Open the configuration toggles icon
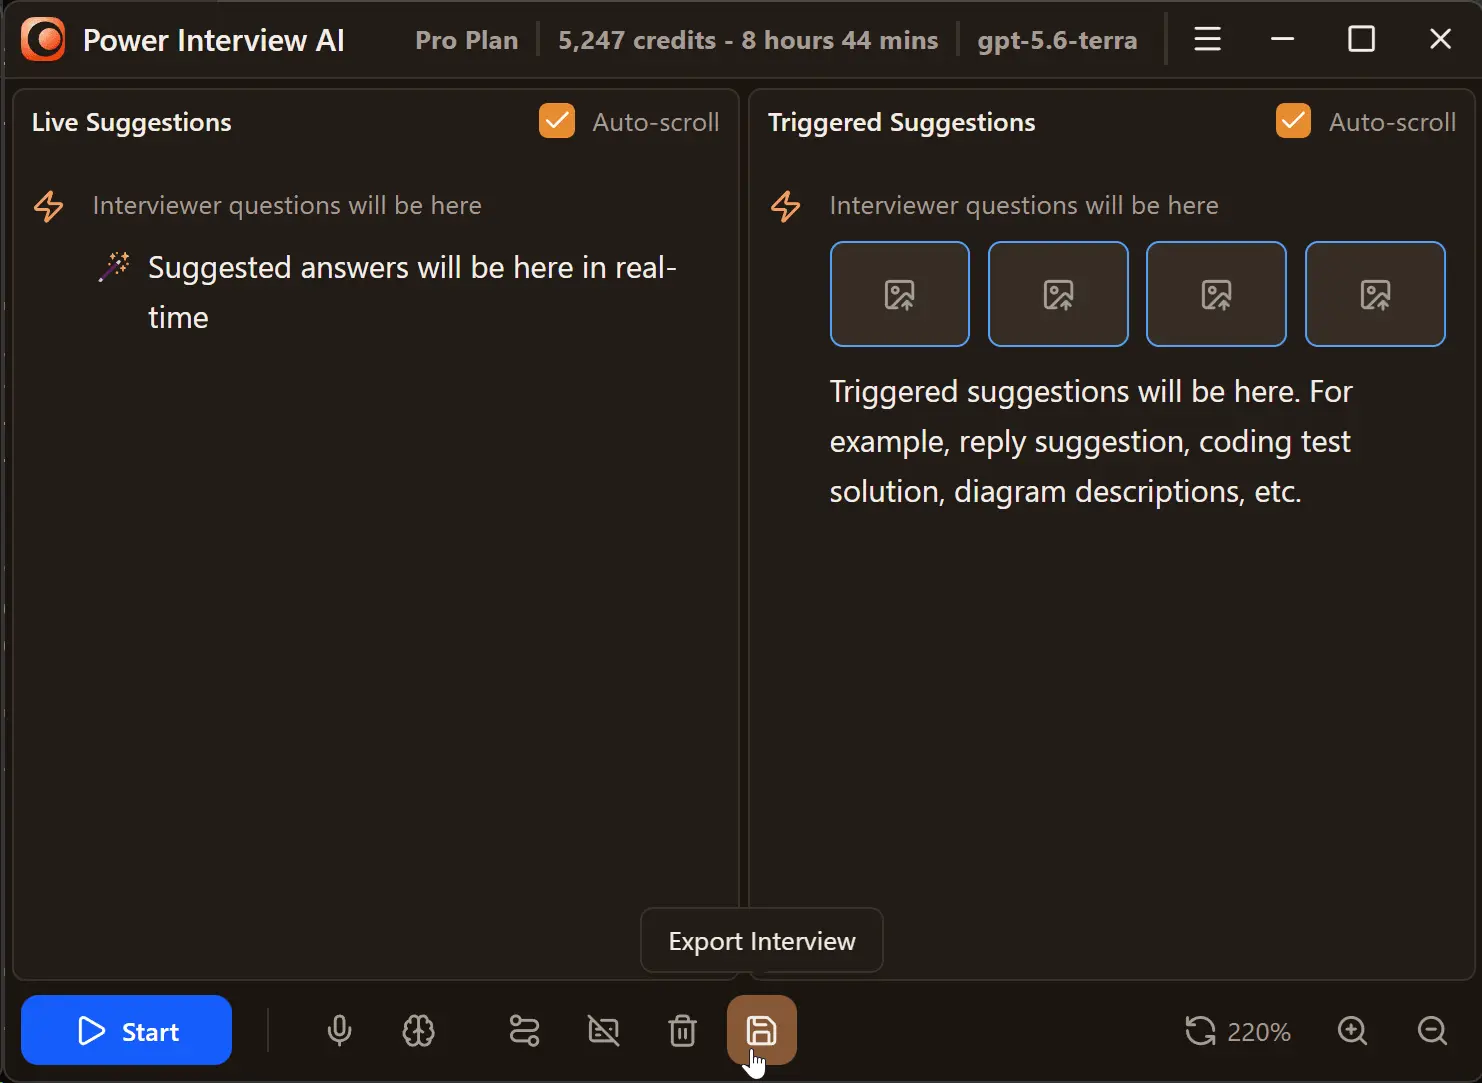1482x1083 pixels. (524, 1030)
